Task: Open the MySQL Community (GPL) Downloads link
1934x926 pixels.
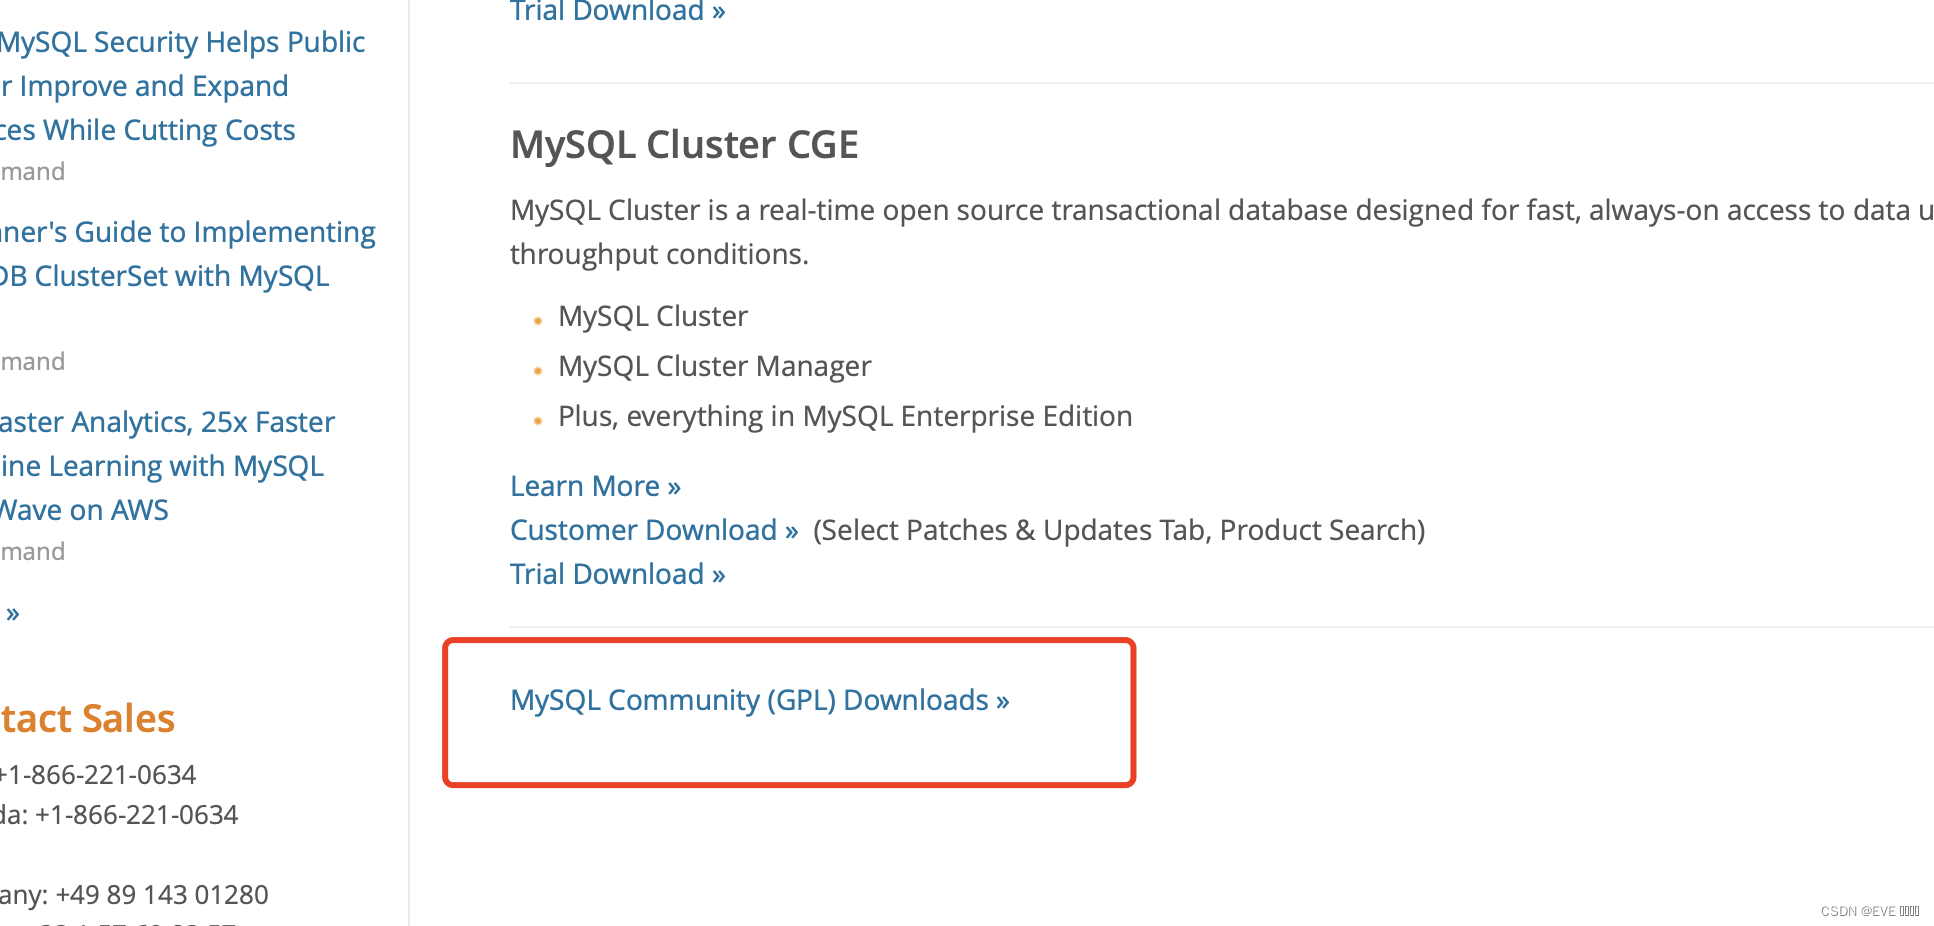Action: (759, 700)
